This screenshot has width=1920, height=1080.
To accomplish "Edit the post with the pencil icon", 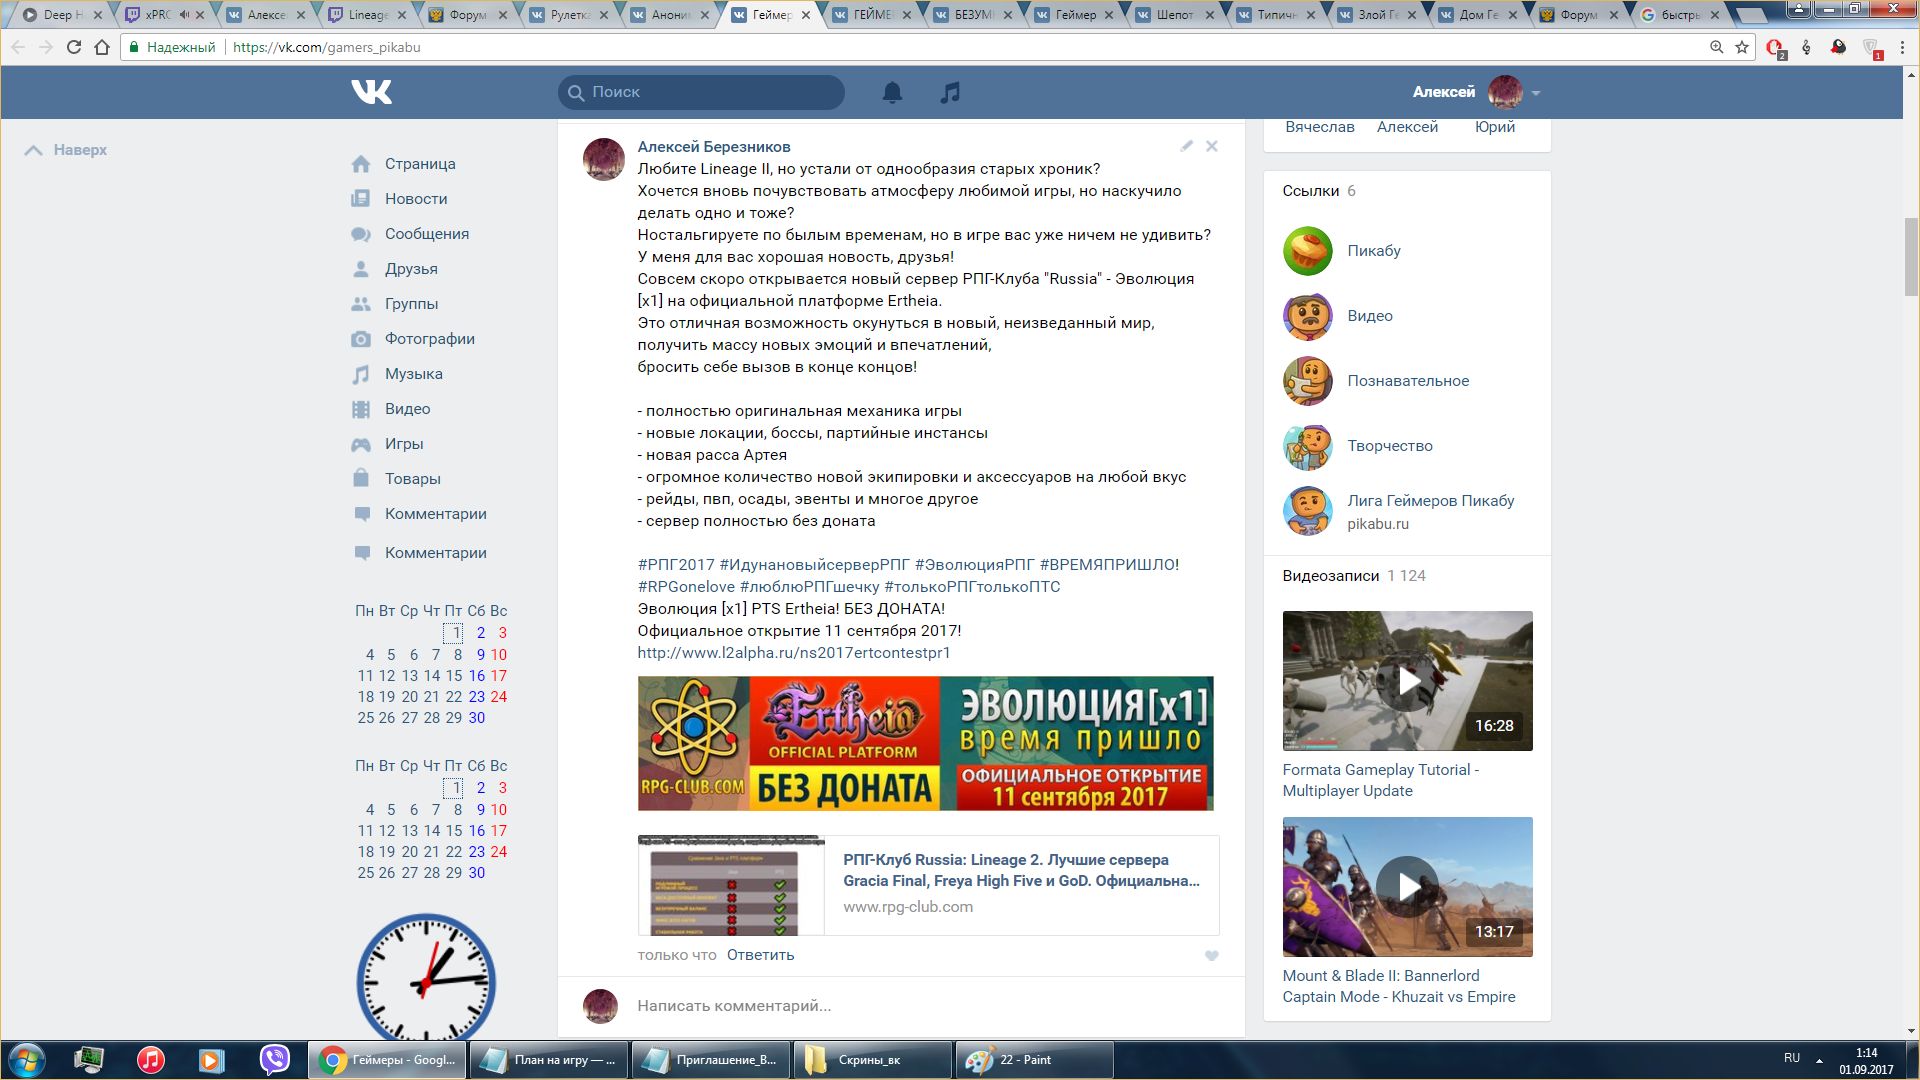I will [1186, 146].
